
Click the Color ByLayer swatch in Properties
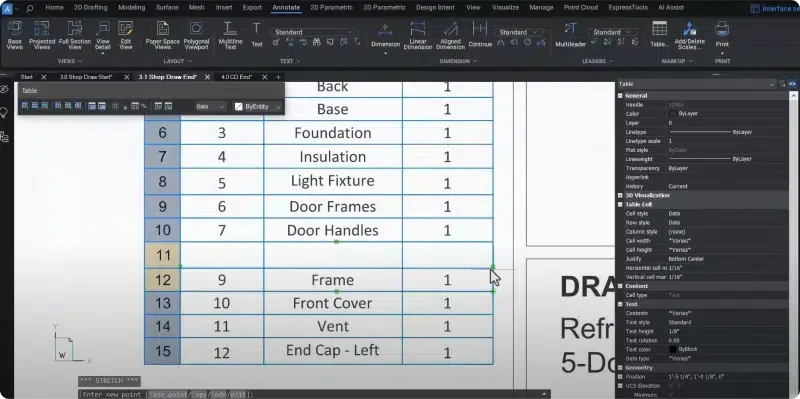[673, 114]
